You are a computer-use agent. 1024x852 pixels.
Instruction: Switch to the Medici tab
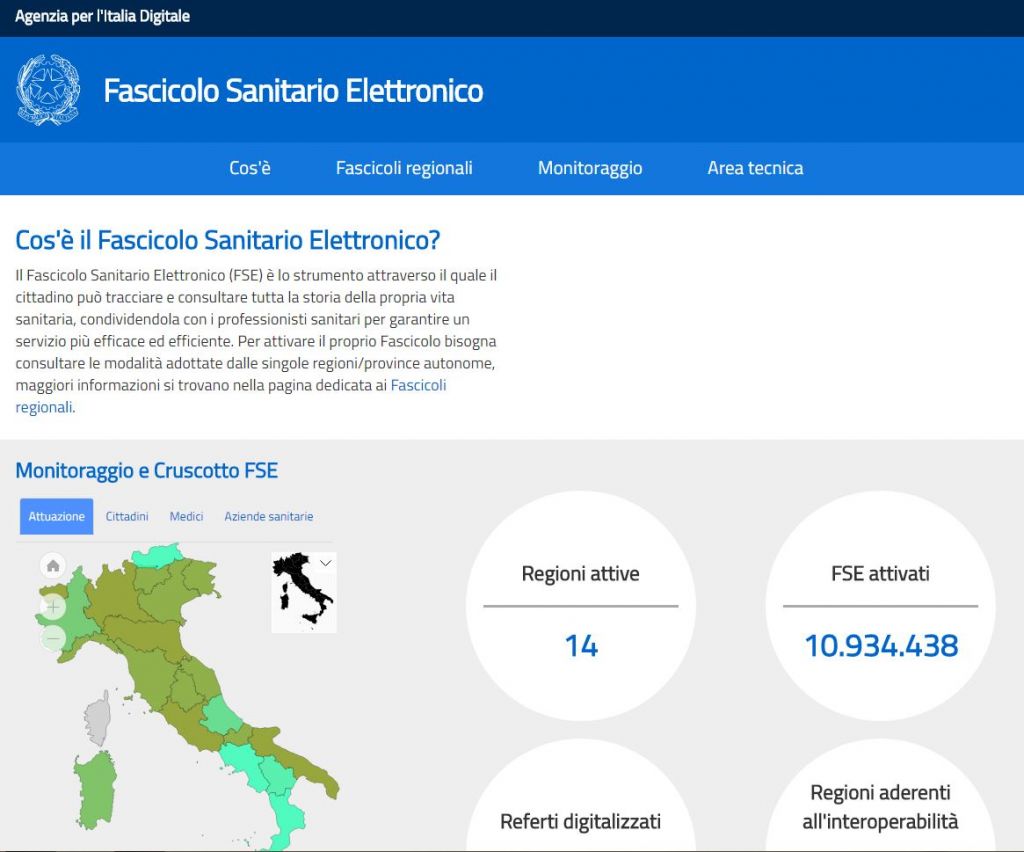pos(186,516)
